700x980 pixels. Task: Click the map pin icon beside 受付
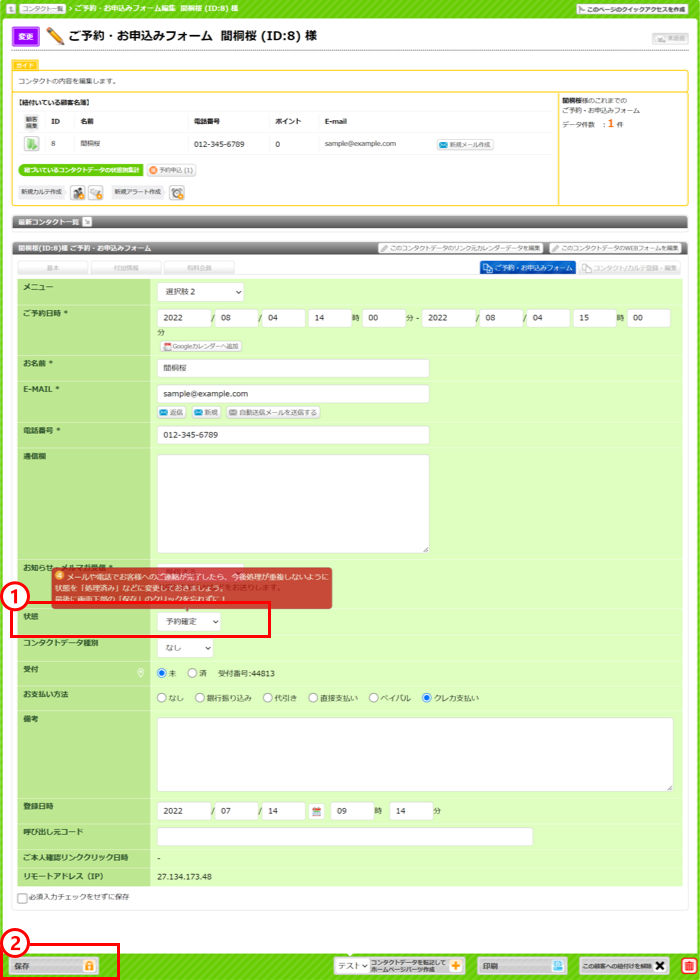tap(141, 673)
